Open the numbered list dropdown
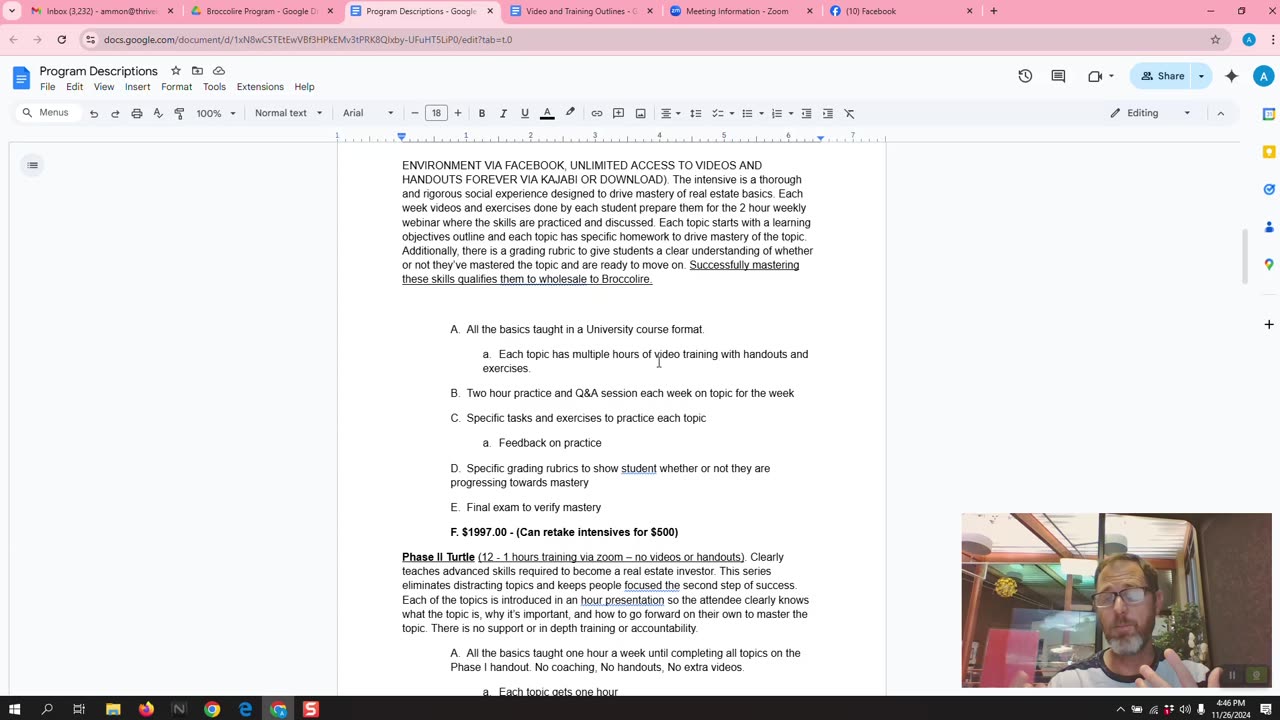This screenshot has height=720, width=1280. tap(781, 113)
